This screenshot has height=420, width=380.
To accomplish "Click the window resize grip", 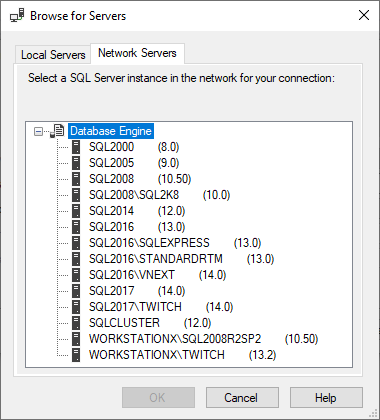I will point(374,414).
